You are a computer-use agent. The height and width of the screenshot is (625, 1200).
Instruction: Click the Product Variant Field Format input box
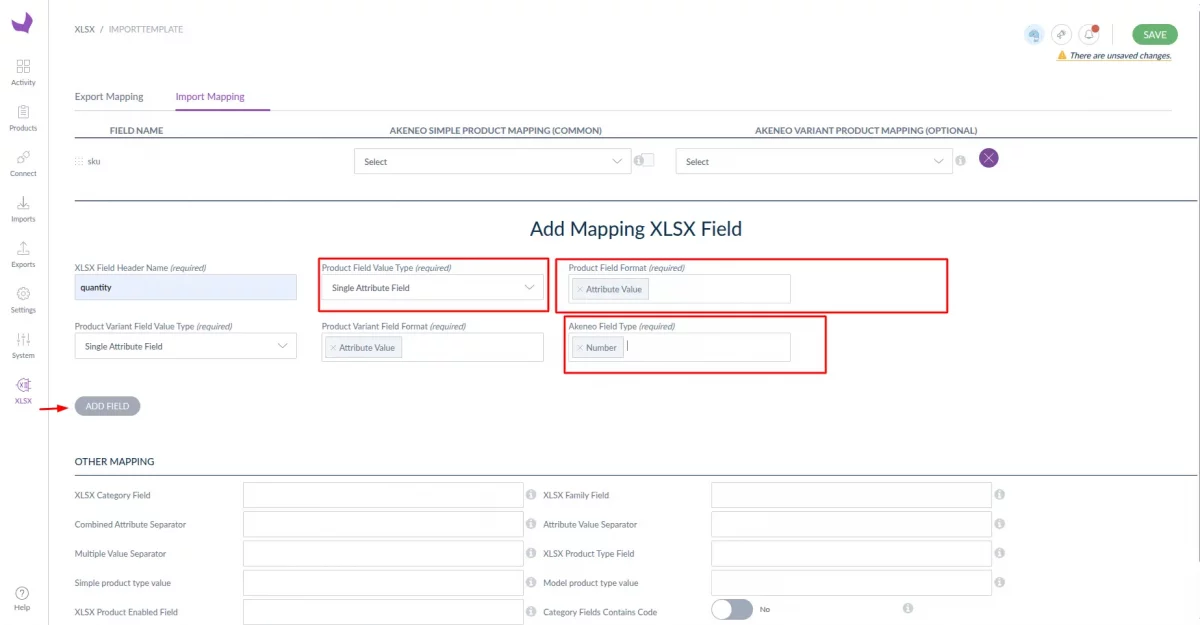(x=432, y=347)
